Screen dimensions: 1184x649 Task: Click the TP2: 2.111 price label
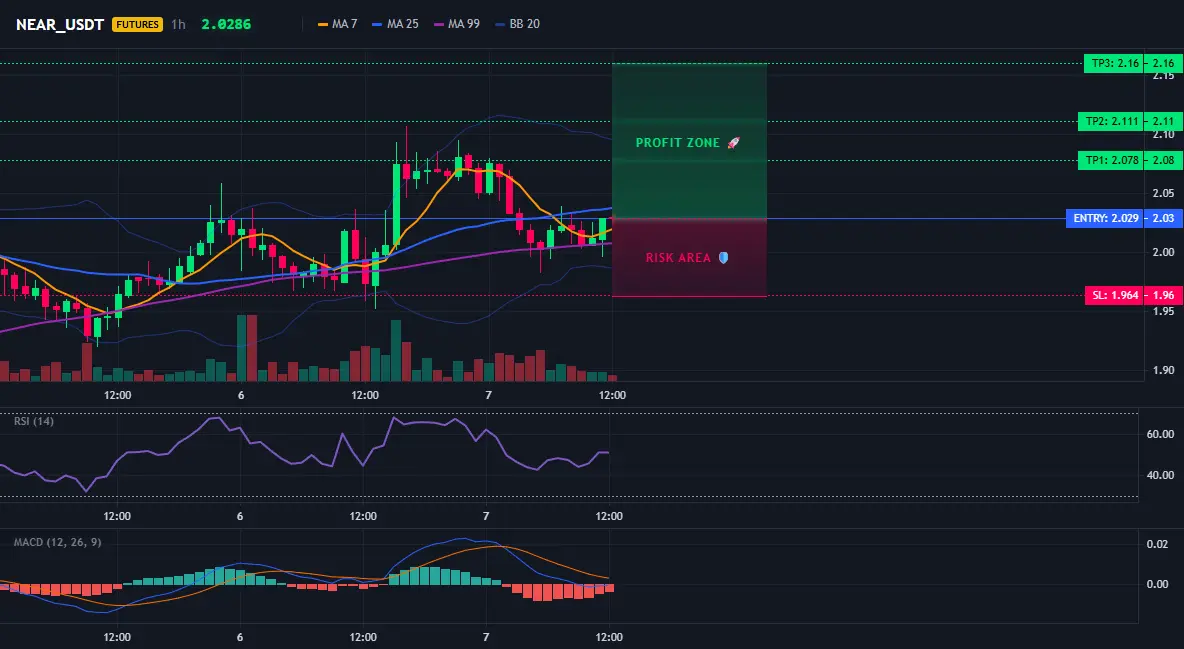[1110, 121]
